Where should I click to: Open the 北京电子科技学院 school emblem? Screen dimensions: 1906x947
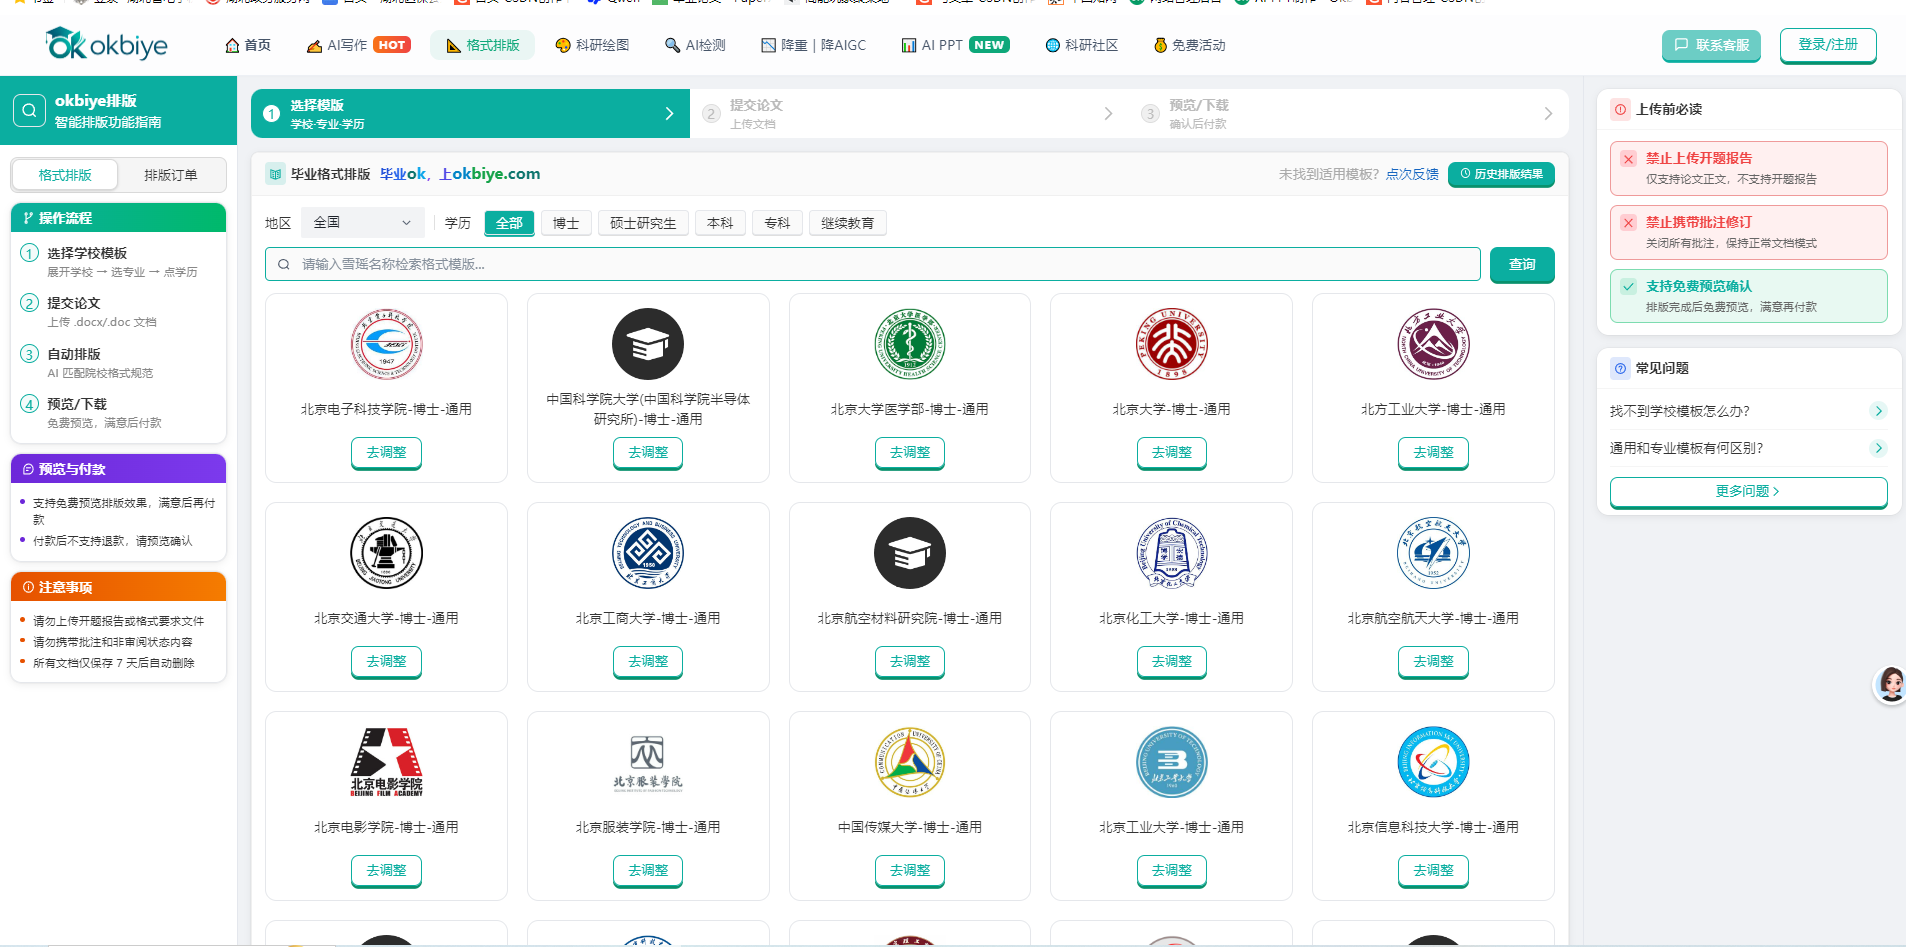click(386, 344)
